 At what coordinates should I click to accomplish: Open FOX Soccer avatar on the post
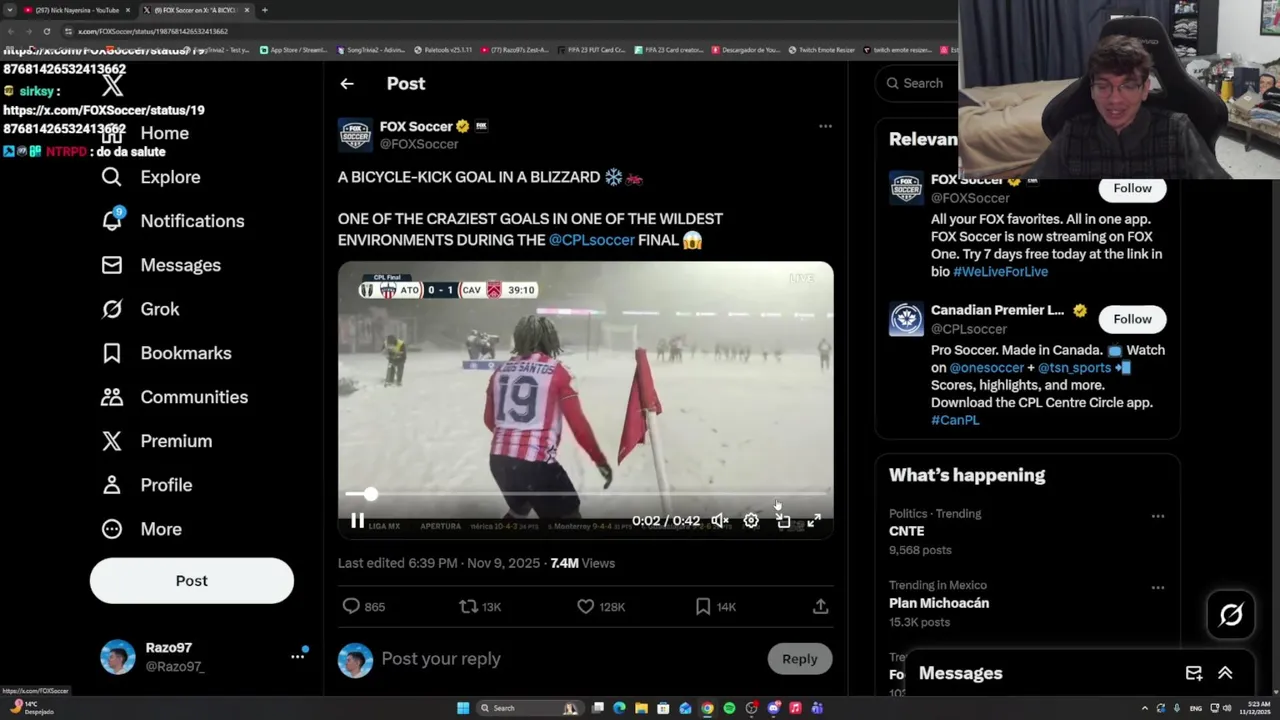355,135
